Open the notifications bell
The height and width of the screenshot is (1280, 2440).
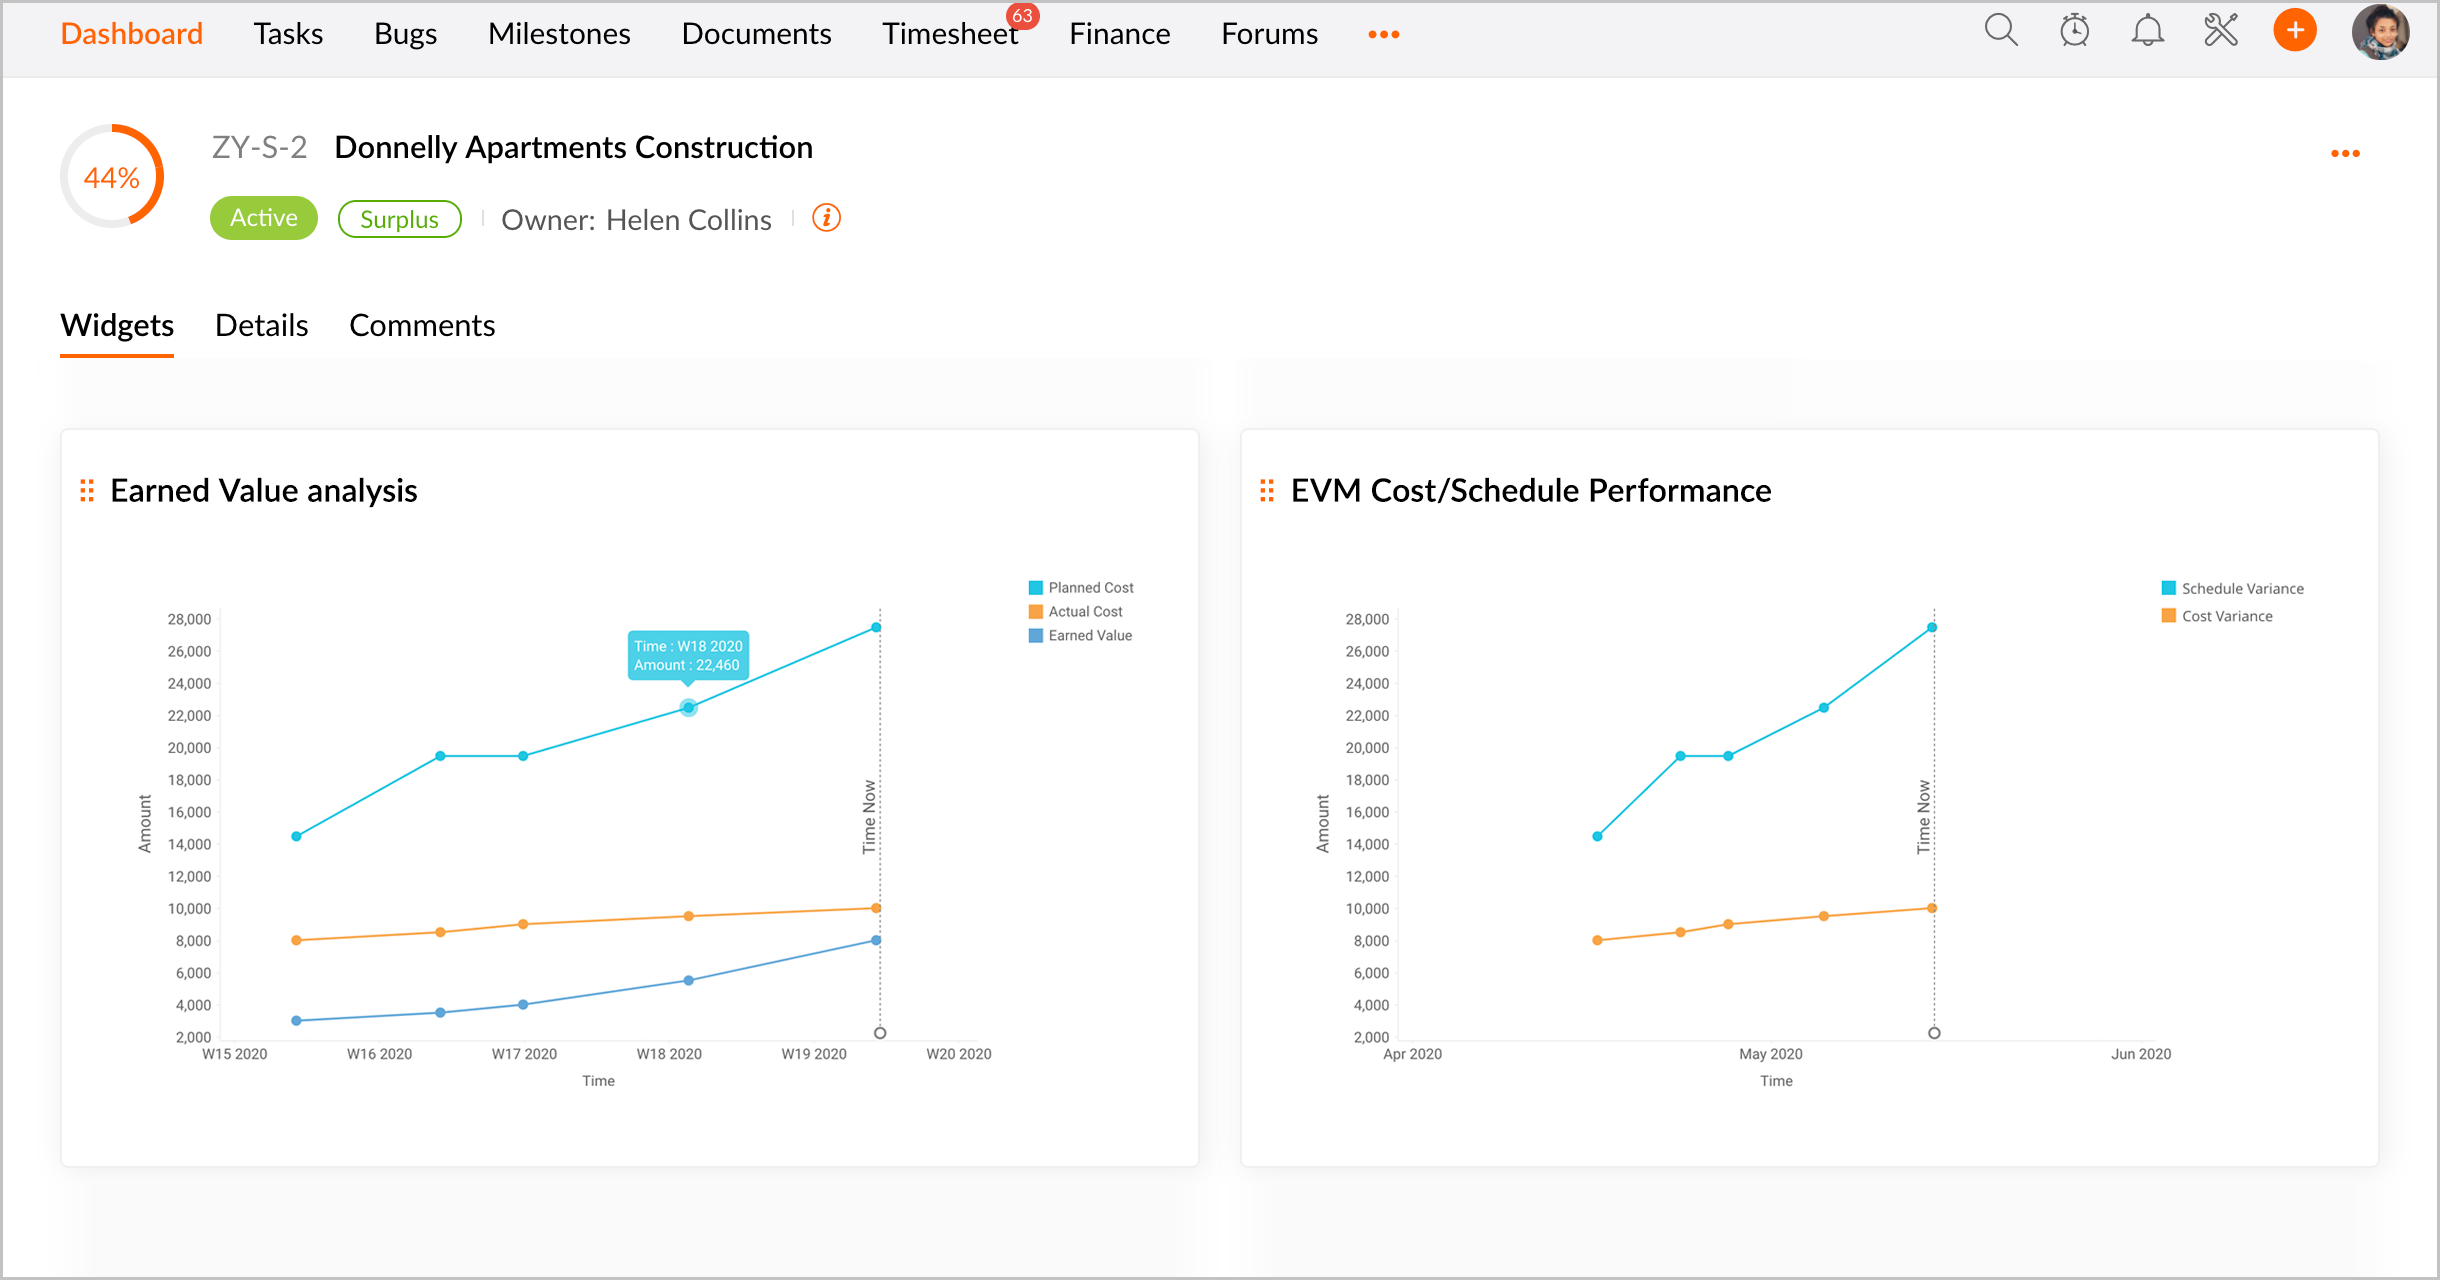pos(2147,31)
